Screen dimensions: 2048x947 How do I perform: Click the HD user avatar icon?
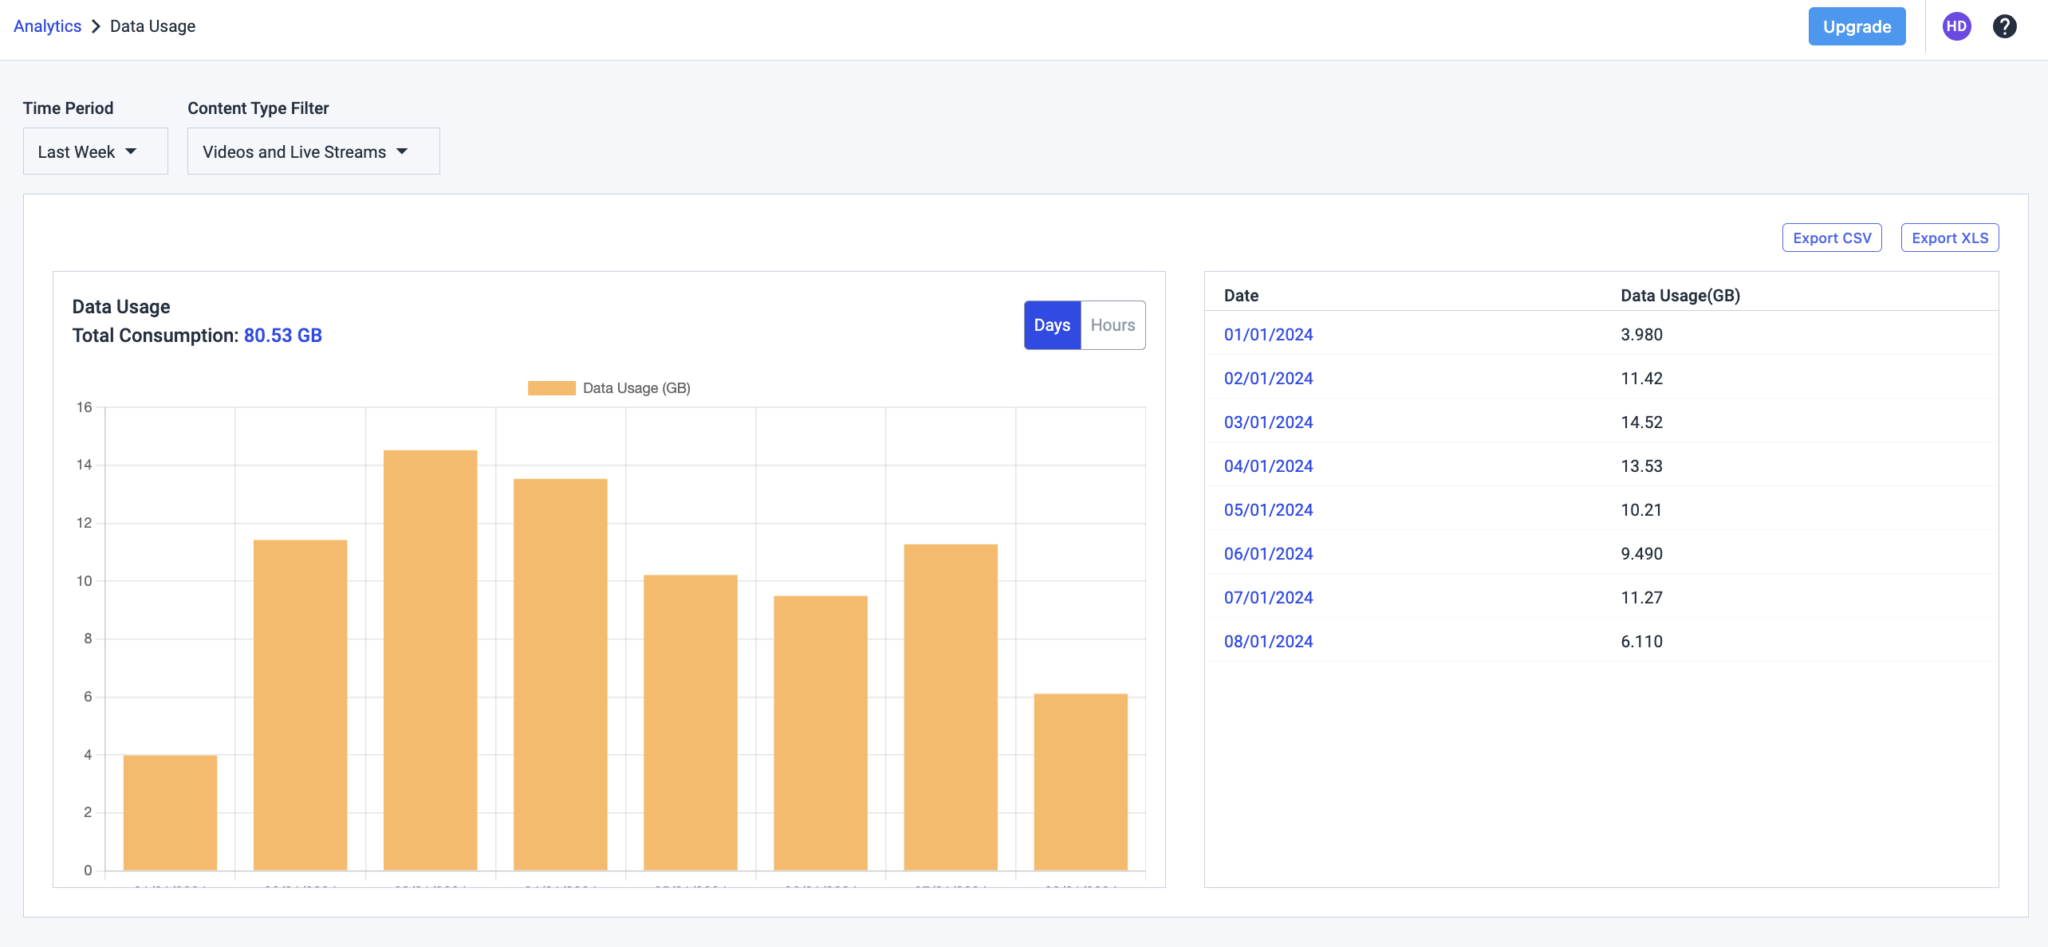(1956, 27)
